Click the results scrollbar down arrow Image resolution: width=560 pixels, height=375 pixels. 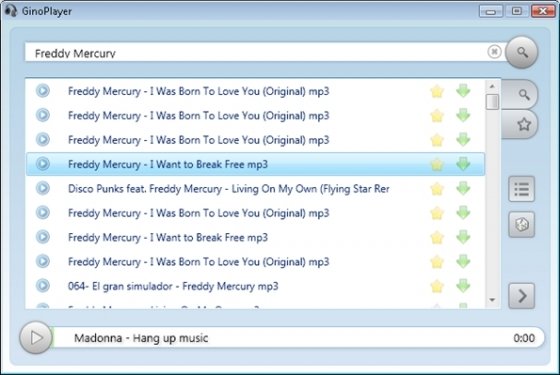coord(492,300)
